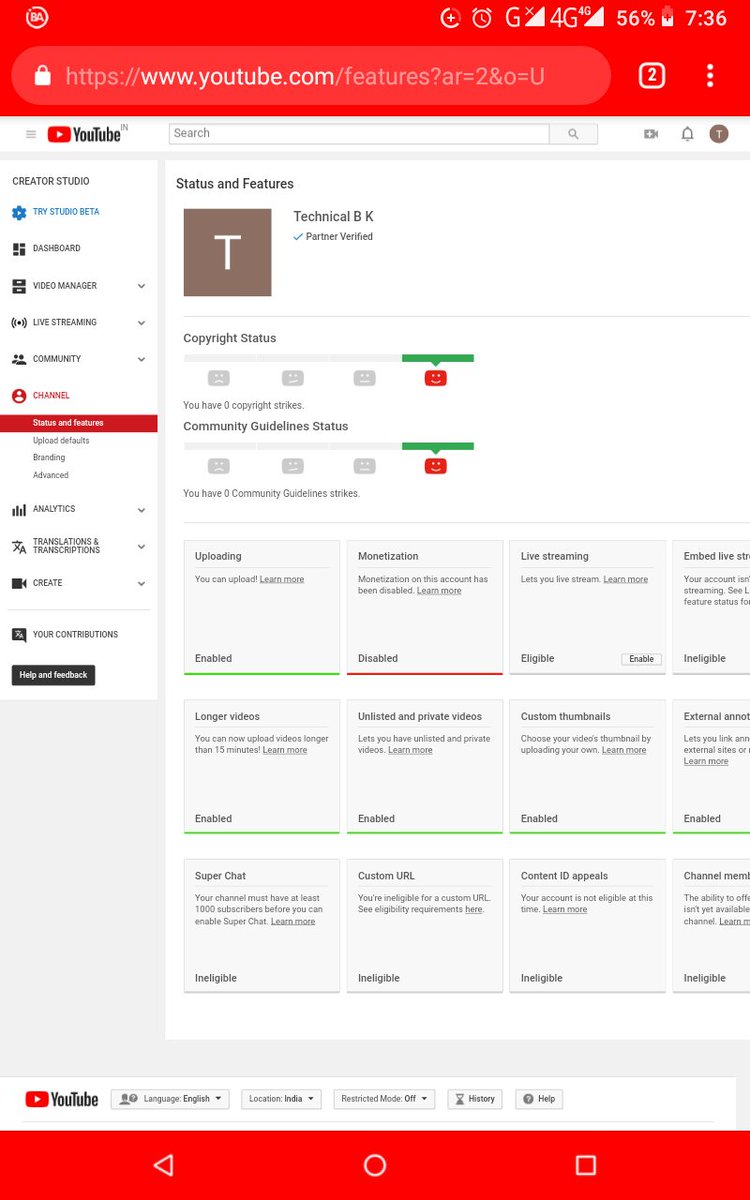Click the footer YouTube logo
The image size is (750, 1200).
tap(62, 1099)
